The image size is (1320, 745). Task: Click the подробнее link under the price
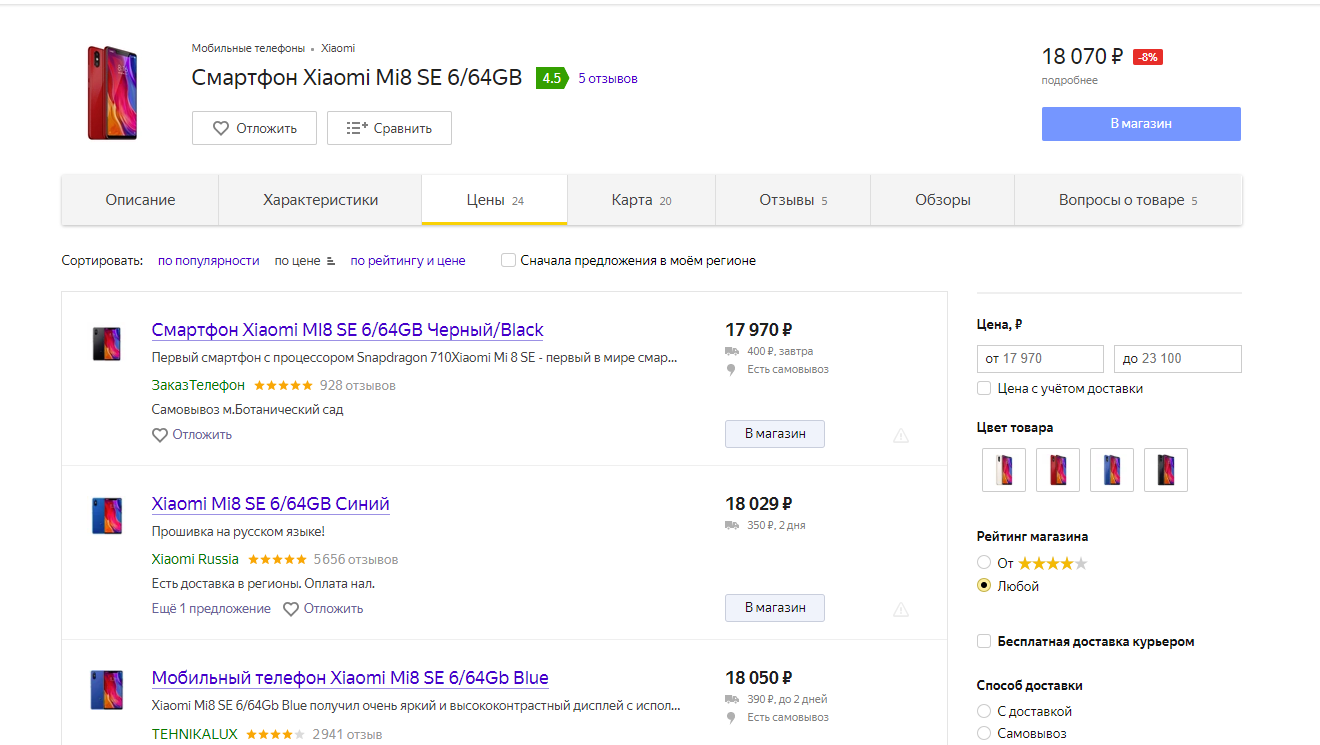(x=1069, y=80)
